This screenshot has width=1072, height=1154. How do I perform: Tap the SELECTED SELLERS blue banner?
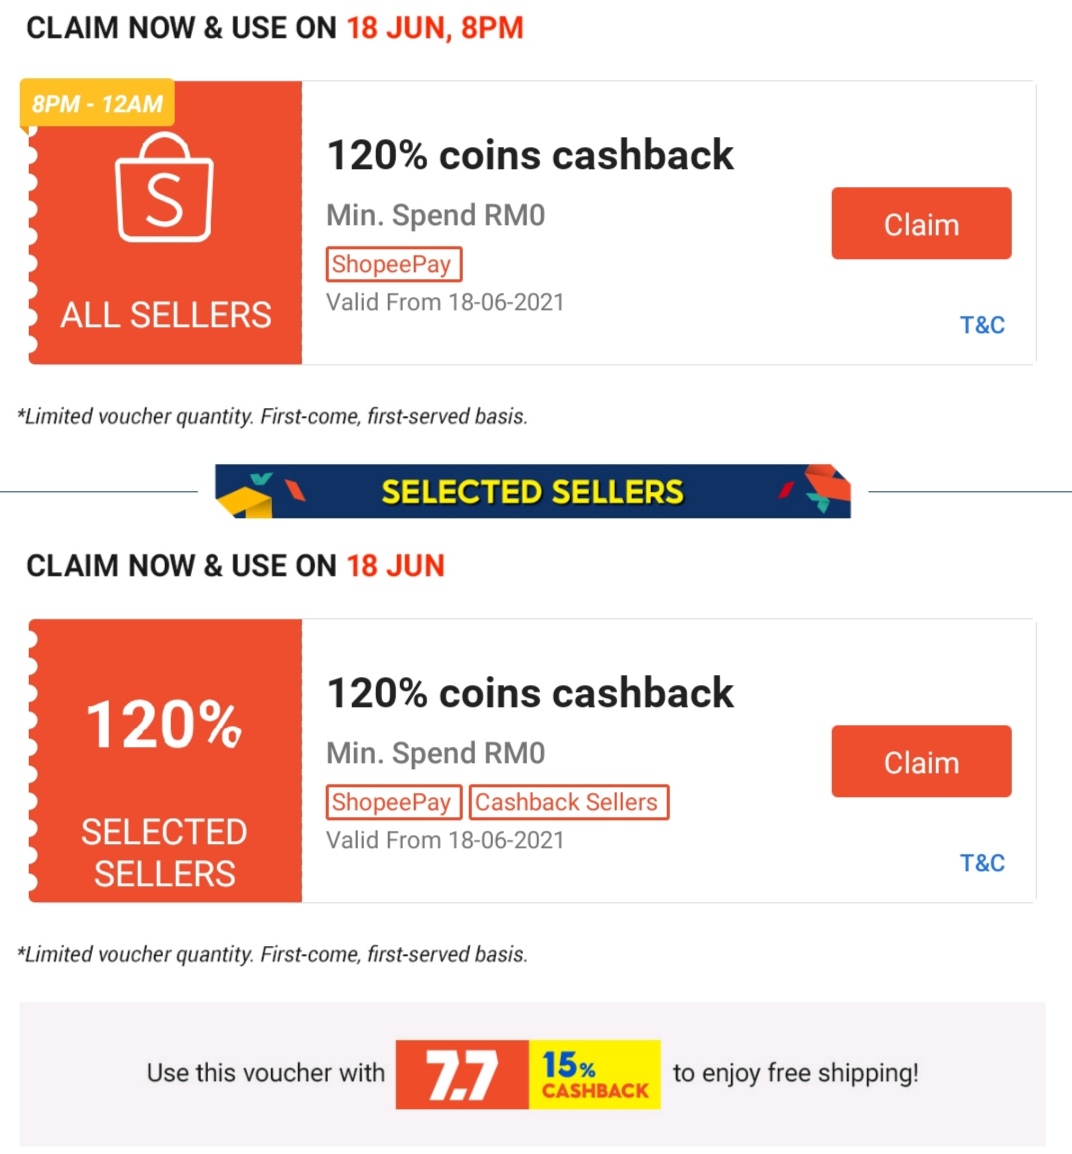532,491
